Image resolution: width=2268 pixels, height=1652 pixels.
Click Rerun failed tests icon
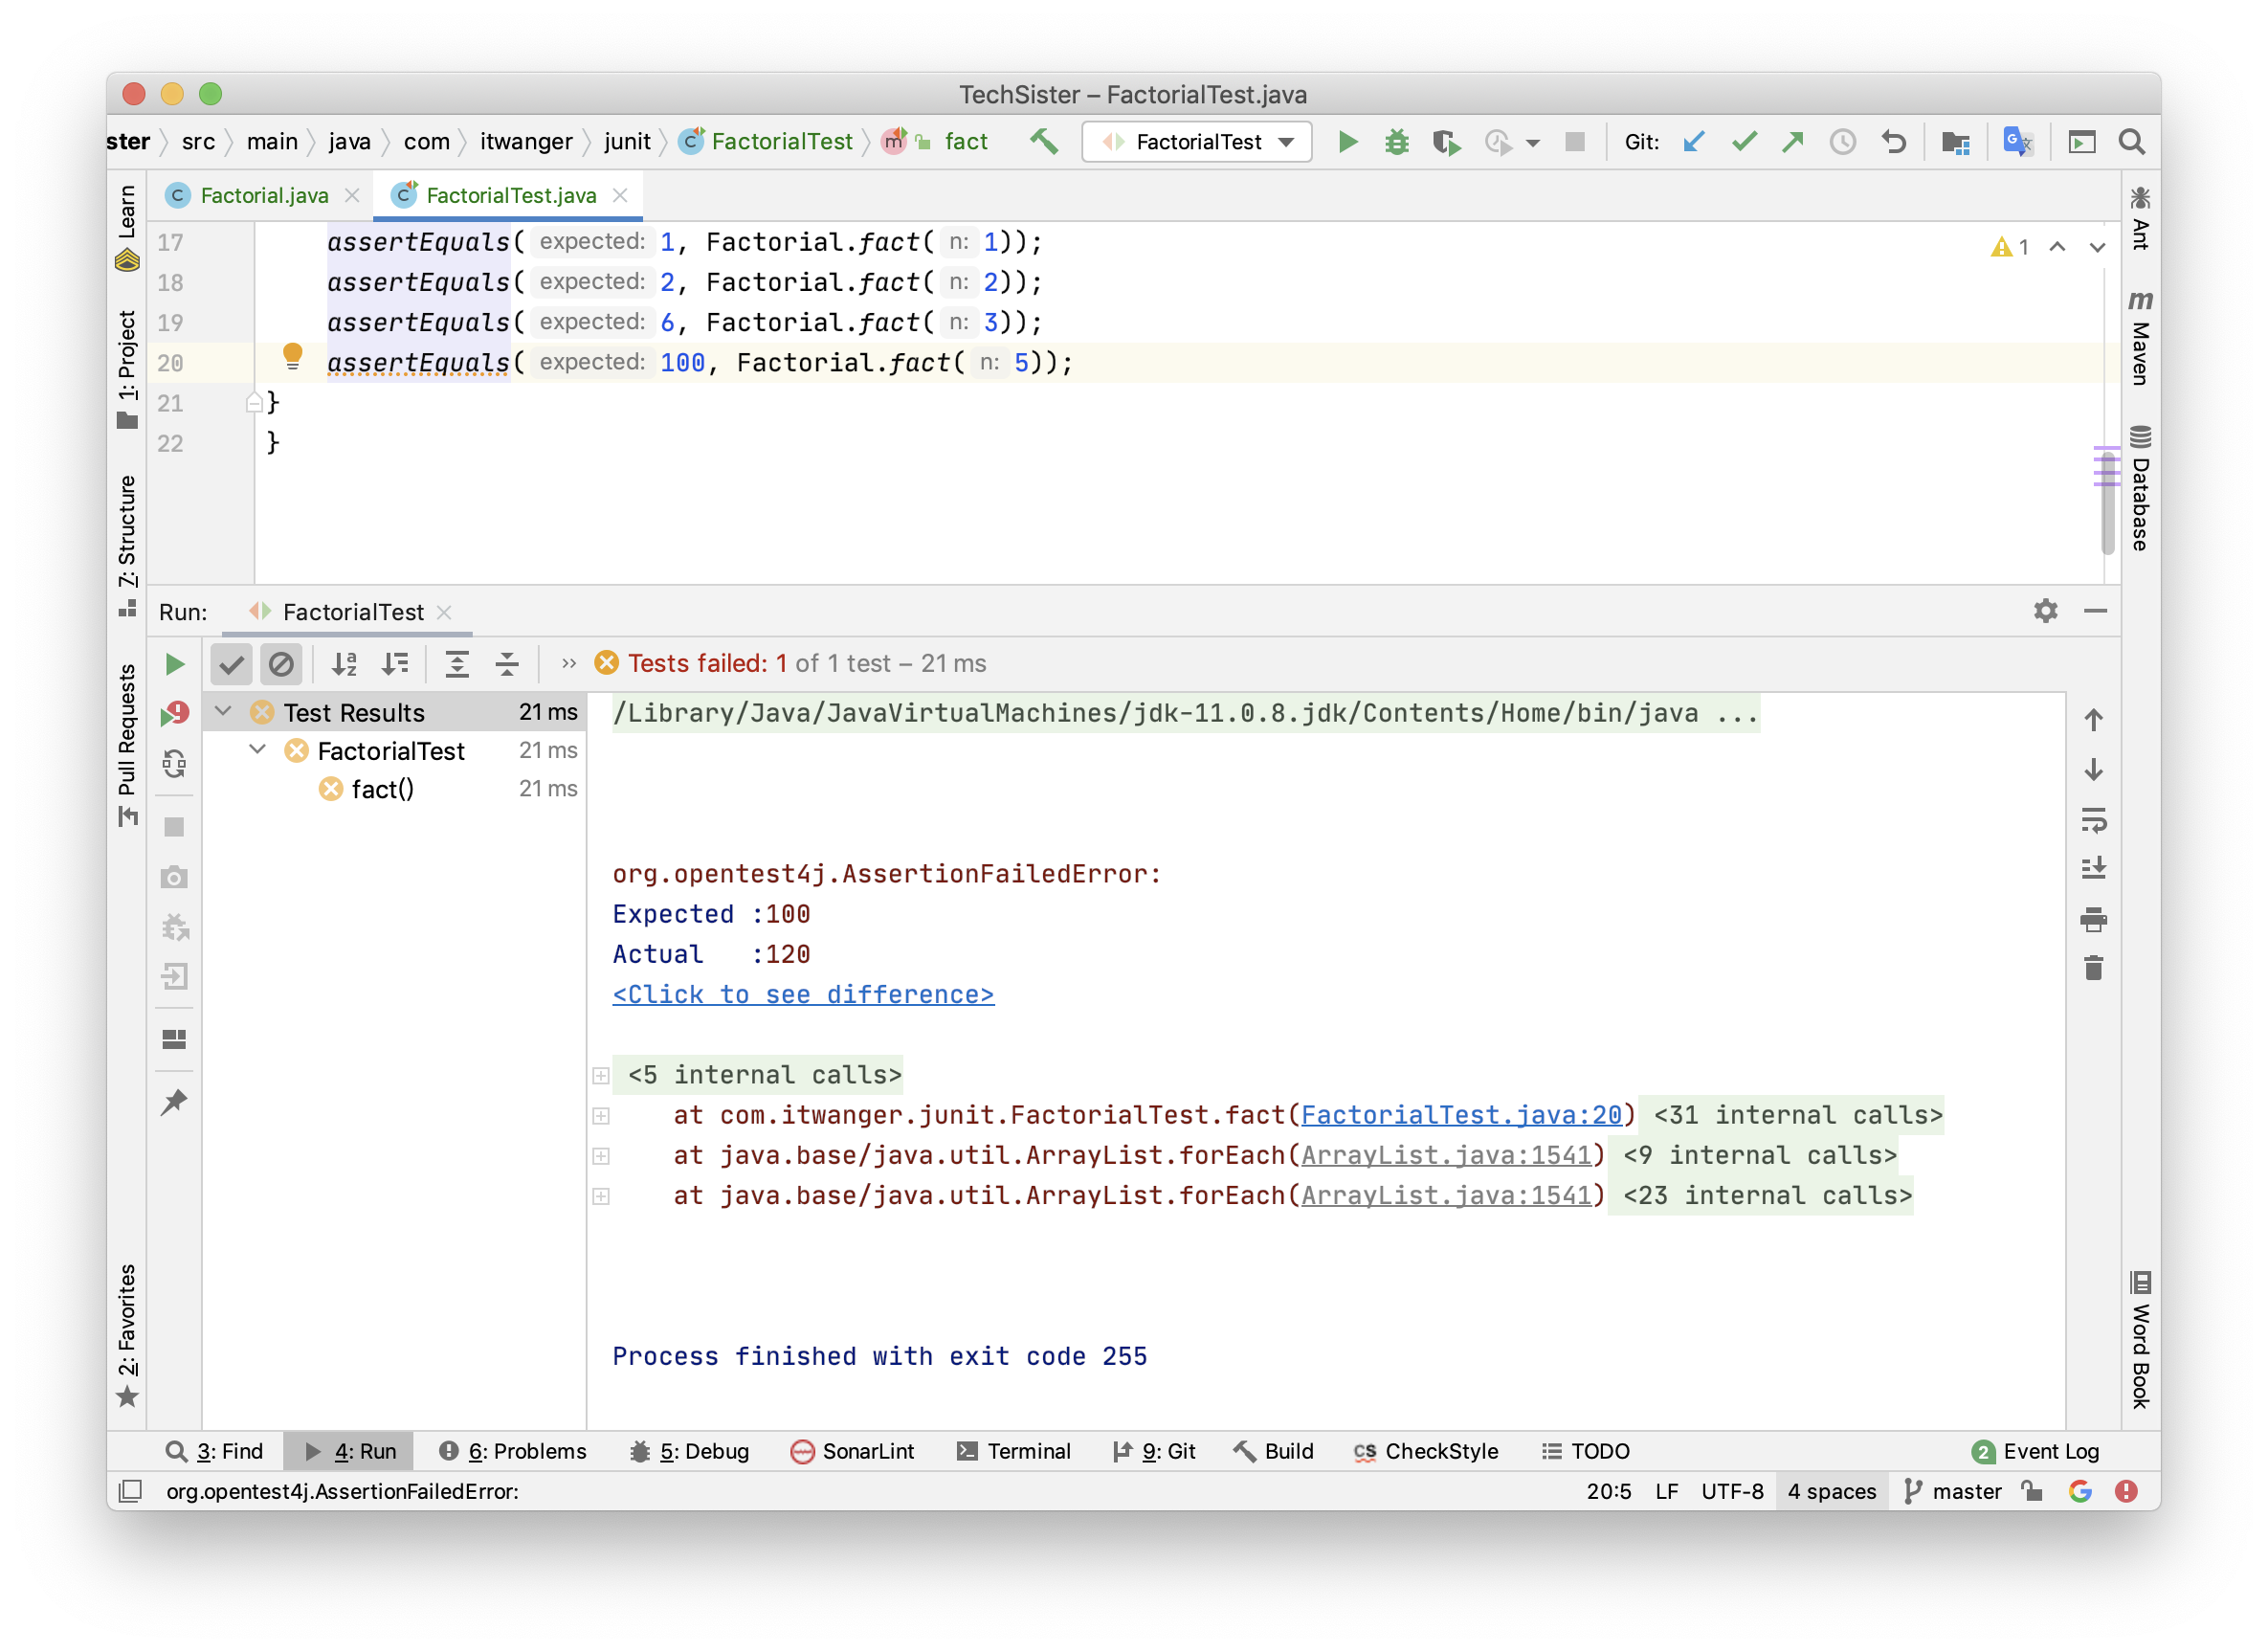[x=174, y=714]
